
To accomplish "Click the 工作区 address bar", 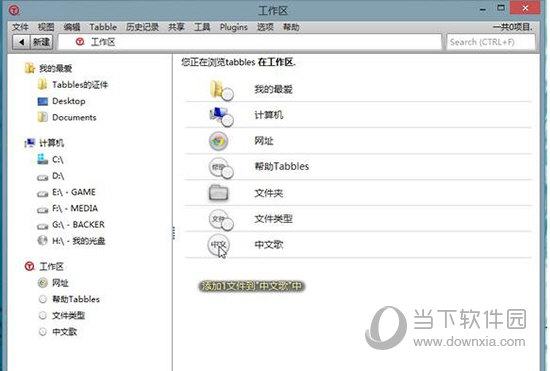I will click(250, 42).
